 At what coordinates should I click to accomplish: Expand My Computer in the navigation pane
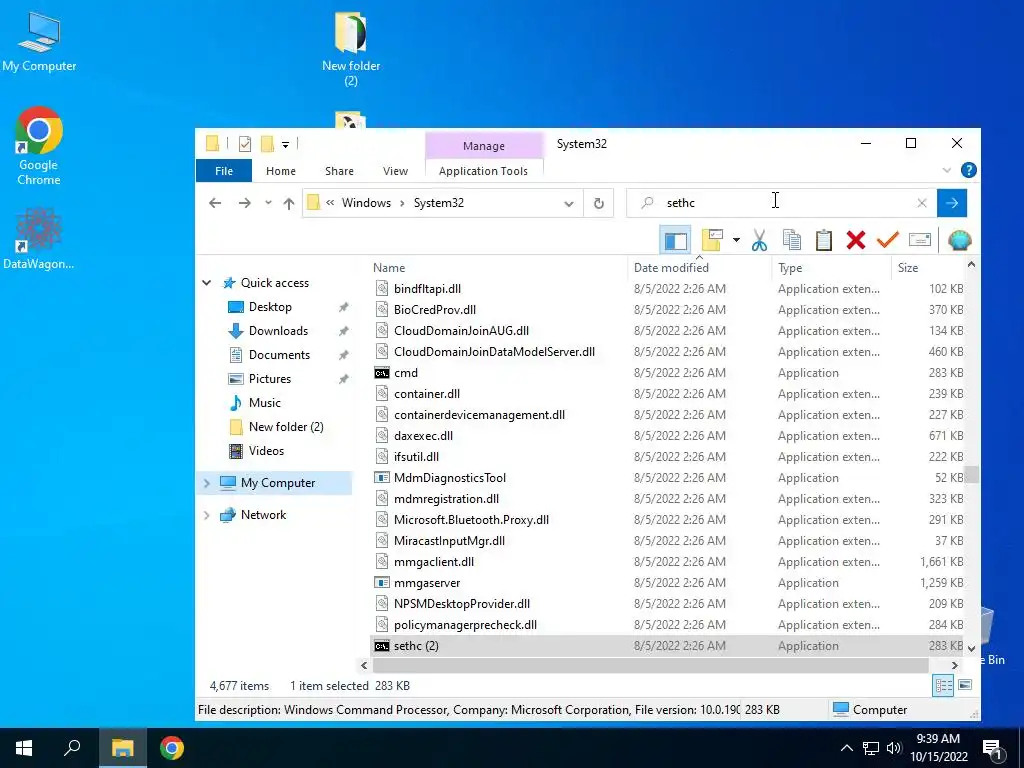coord(206,483)
